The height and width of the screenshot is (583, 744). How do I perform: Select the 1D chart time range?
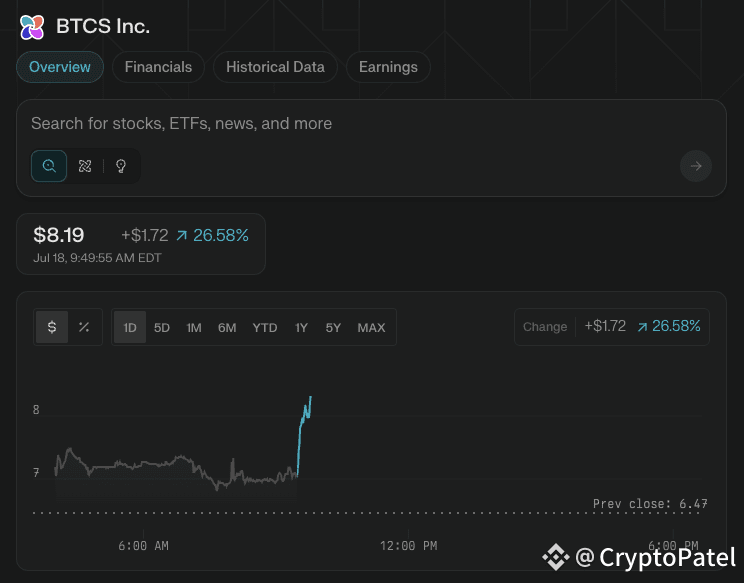tap(130, 327)
